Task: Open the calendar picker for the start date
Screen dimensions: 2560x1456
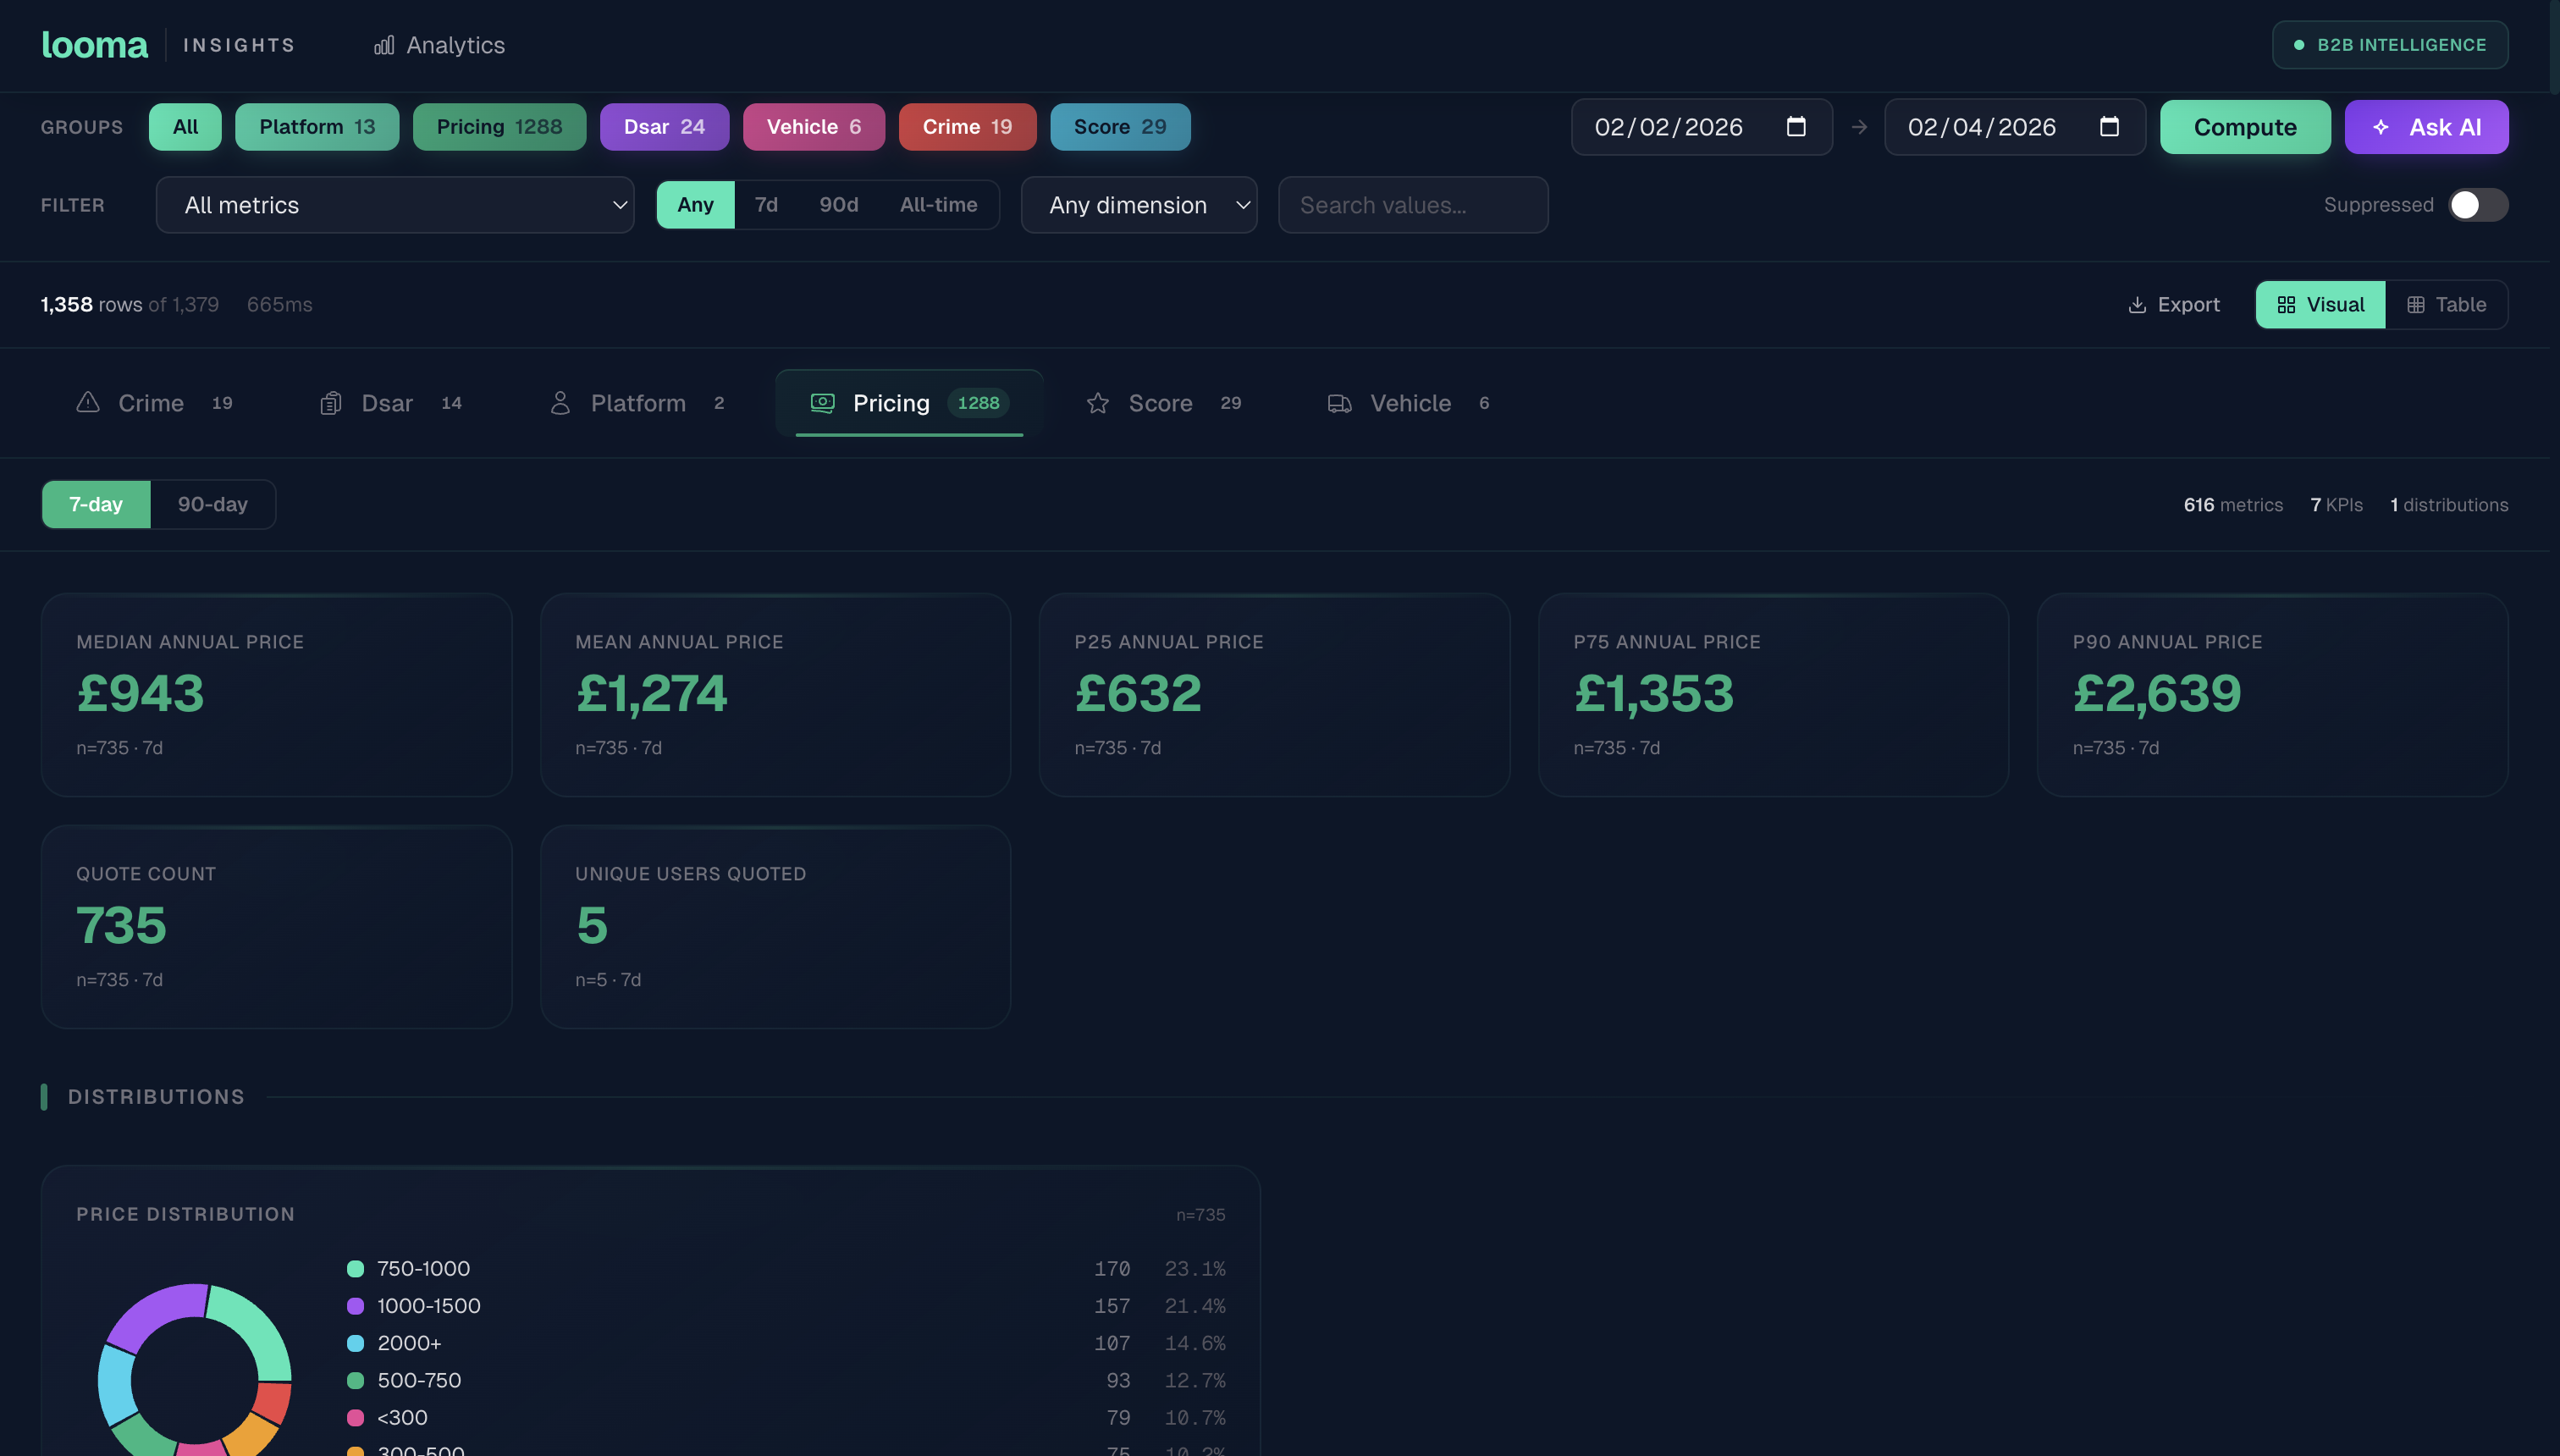Action: (1796, 127)
